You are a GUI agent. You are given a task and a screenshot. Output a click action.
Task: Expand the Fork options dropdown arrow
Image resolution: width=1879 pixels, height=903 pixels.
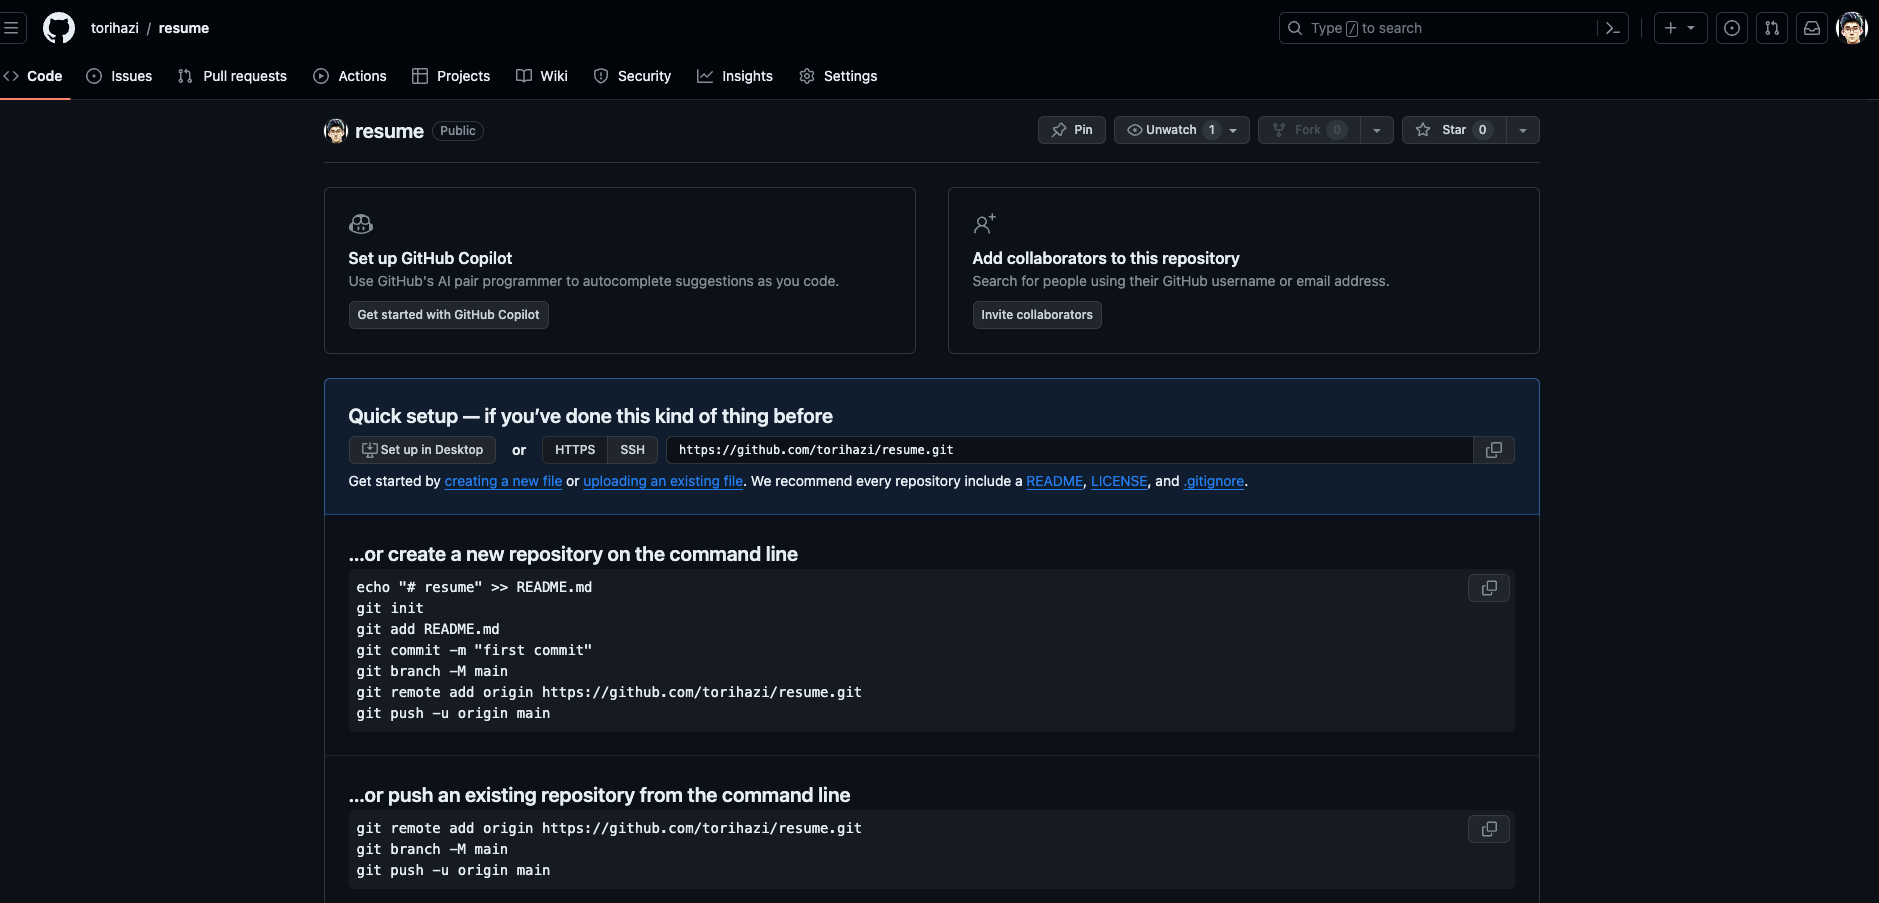[x=1377, y=130]
